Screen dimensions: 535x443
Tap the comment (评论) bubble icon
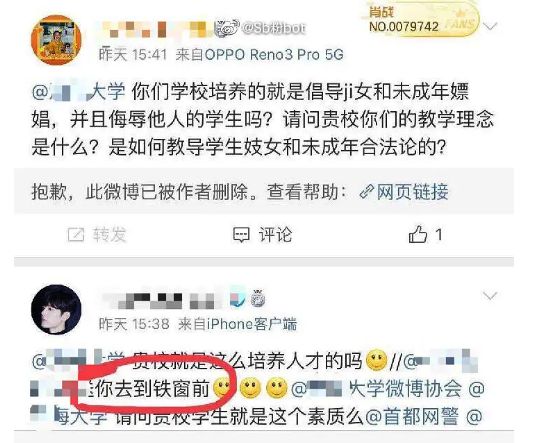(241, 235)
